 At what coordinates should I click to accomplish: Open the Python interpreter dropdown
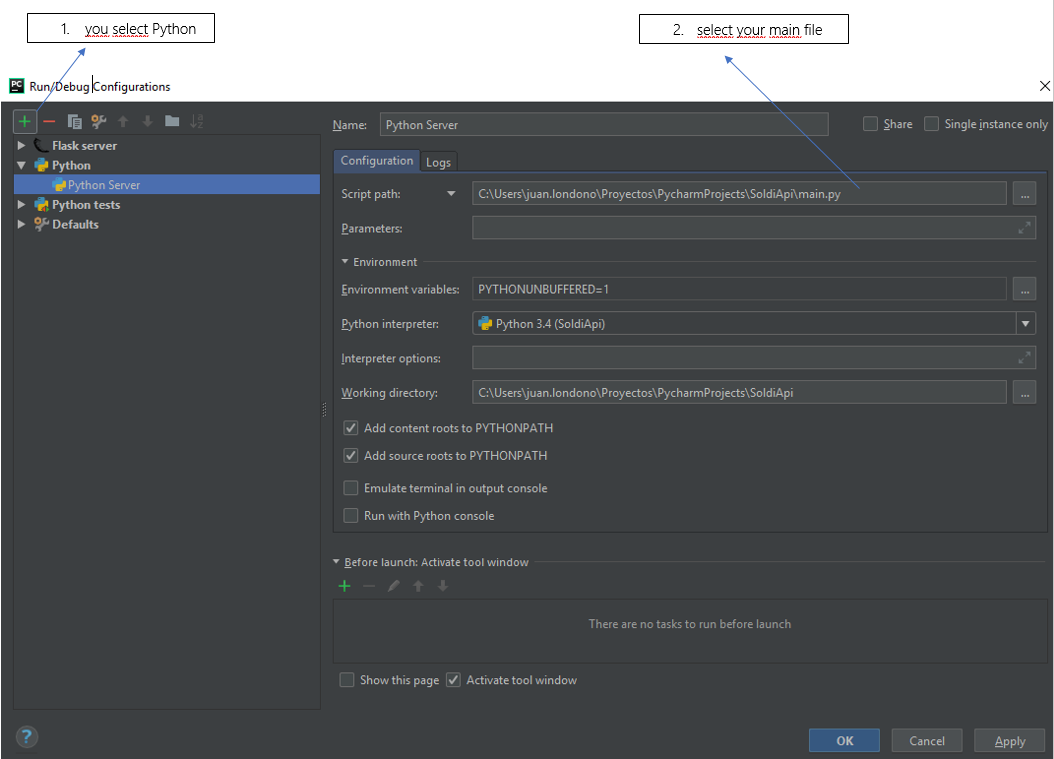click(1025, 323)
